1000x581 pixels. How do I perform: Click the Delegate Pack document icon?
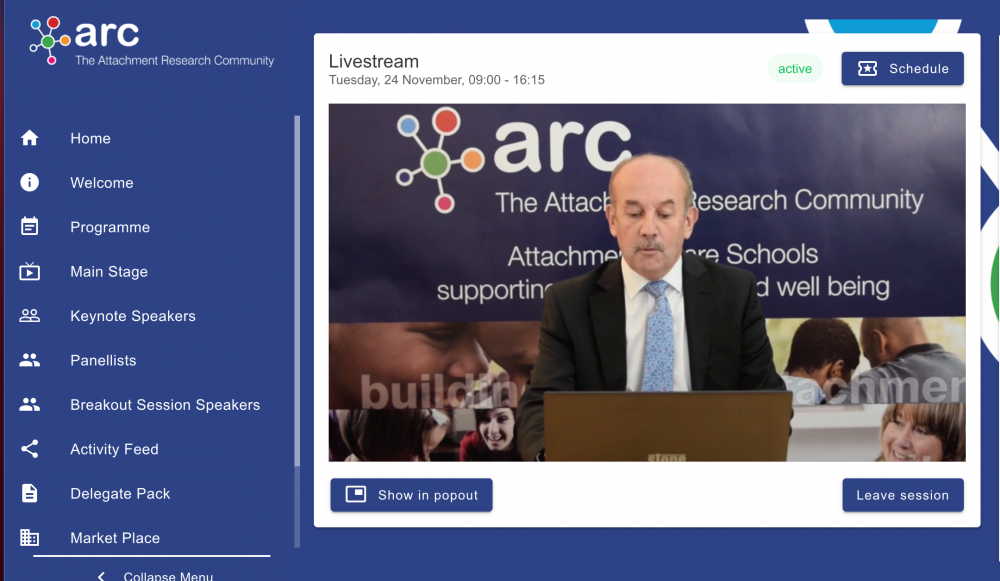30,494
